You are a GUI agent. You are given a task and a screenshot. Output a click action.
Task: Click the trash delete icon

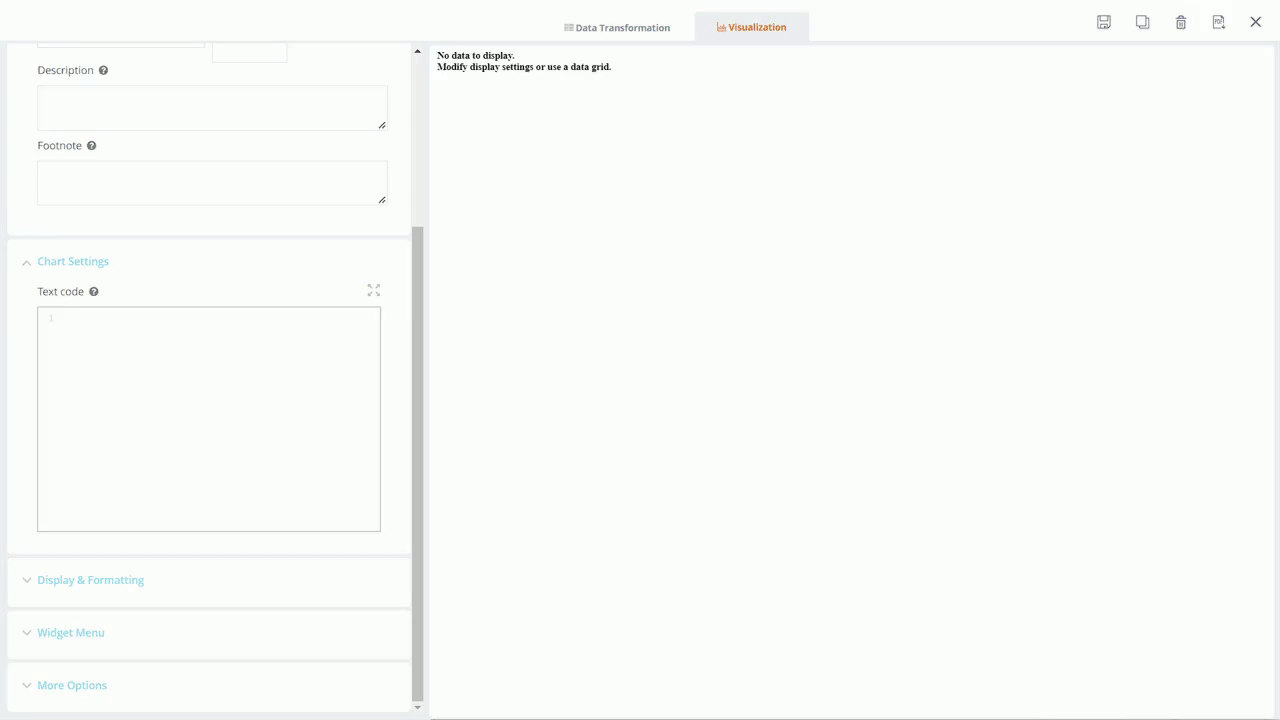[1181, 22]
